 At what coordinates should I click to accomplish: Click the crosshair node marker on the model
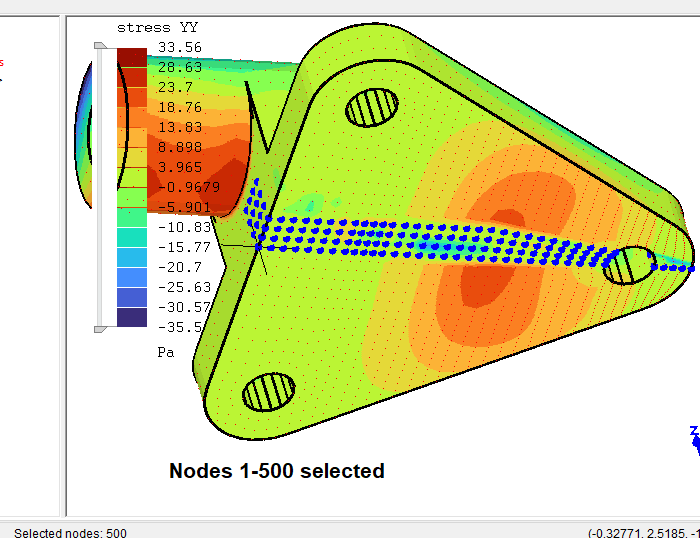[258, 245]
